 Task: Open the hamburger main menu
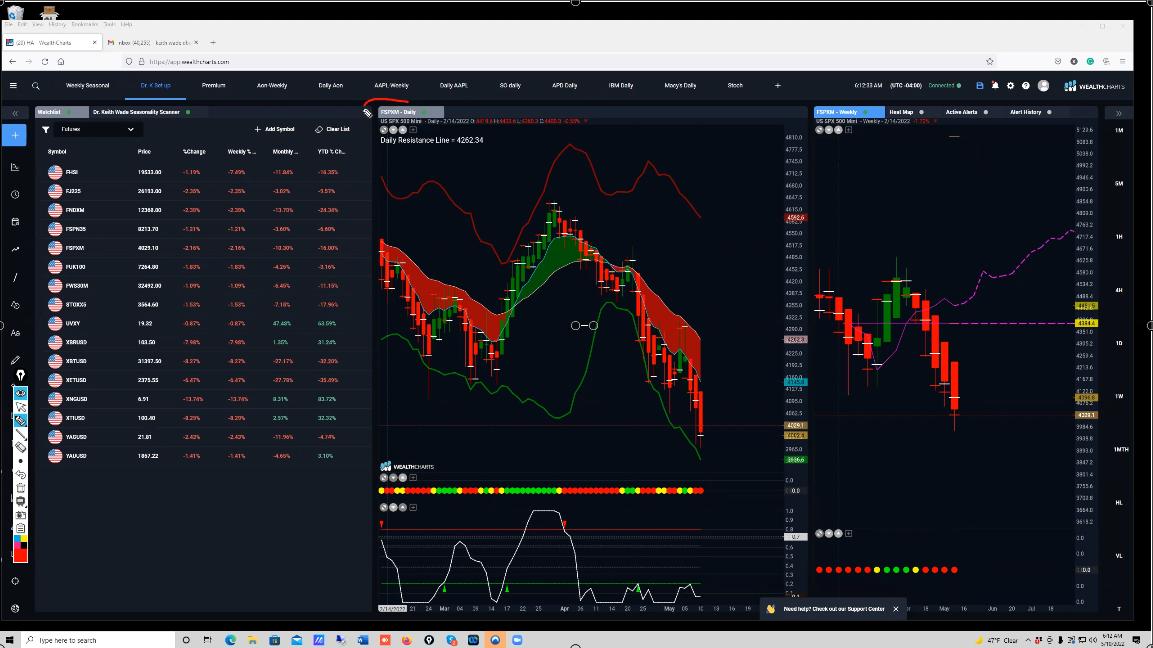point(13,86)
